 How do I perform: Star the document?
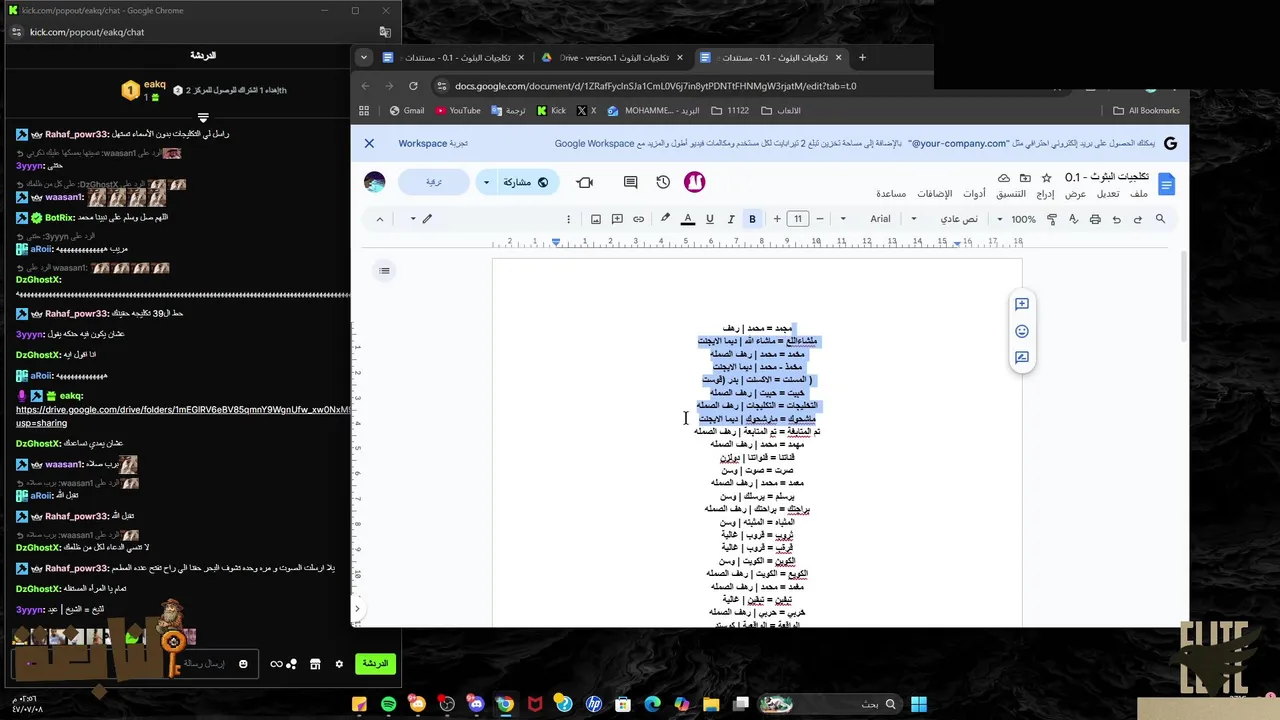(x=1046, y=177)
